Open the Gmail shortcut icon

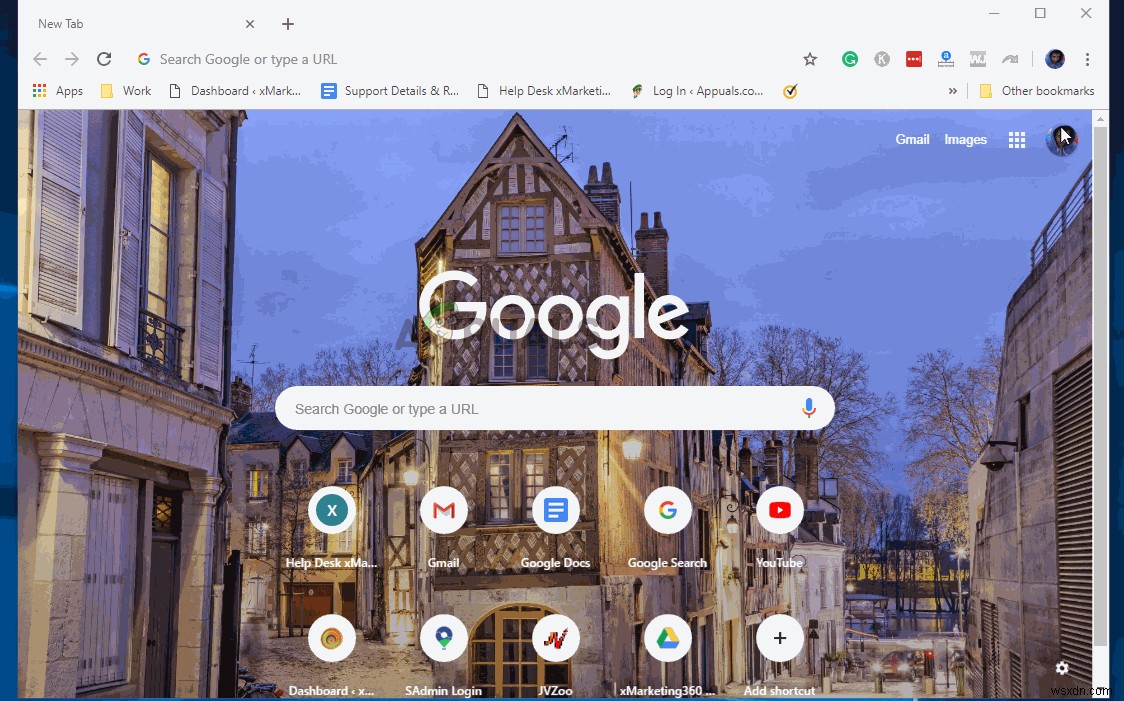tap(443, 510)
